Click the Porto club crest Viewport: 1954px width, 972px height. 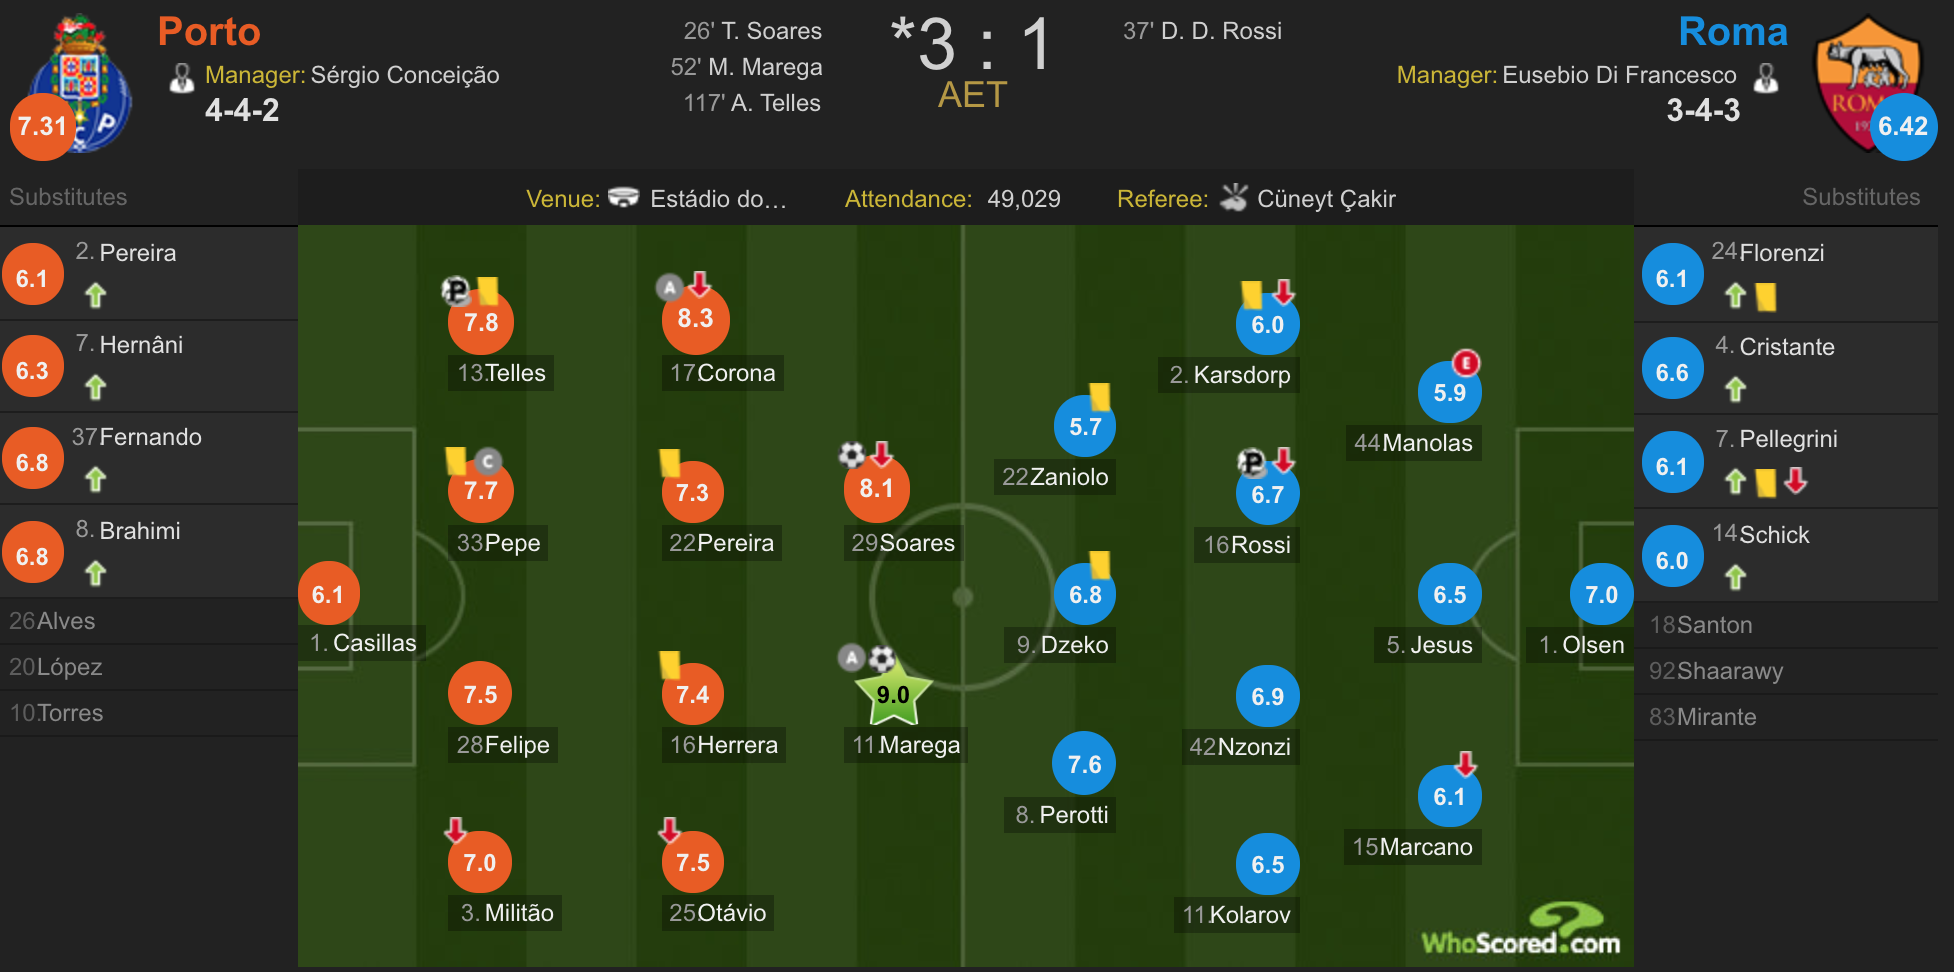point(81,84)
